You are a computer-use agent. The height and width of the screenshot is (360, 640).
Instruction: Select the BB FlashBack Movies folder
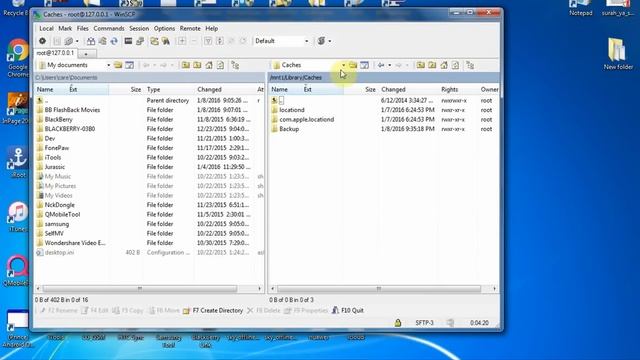(x=72, y=110)
